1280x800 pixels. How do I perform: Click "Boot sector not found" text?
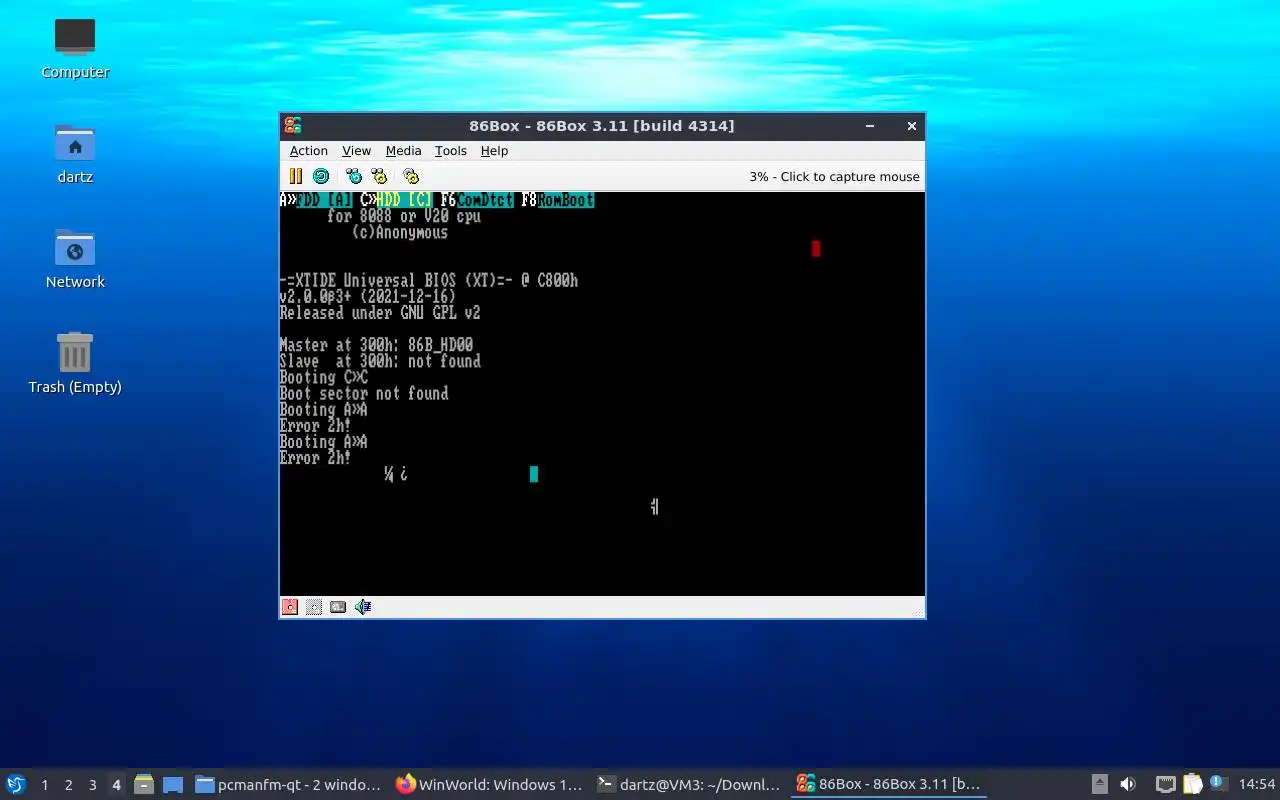(x=364, y=394)
